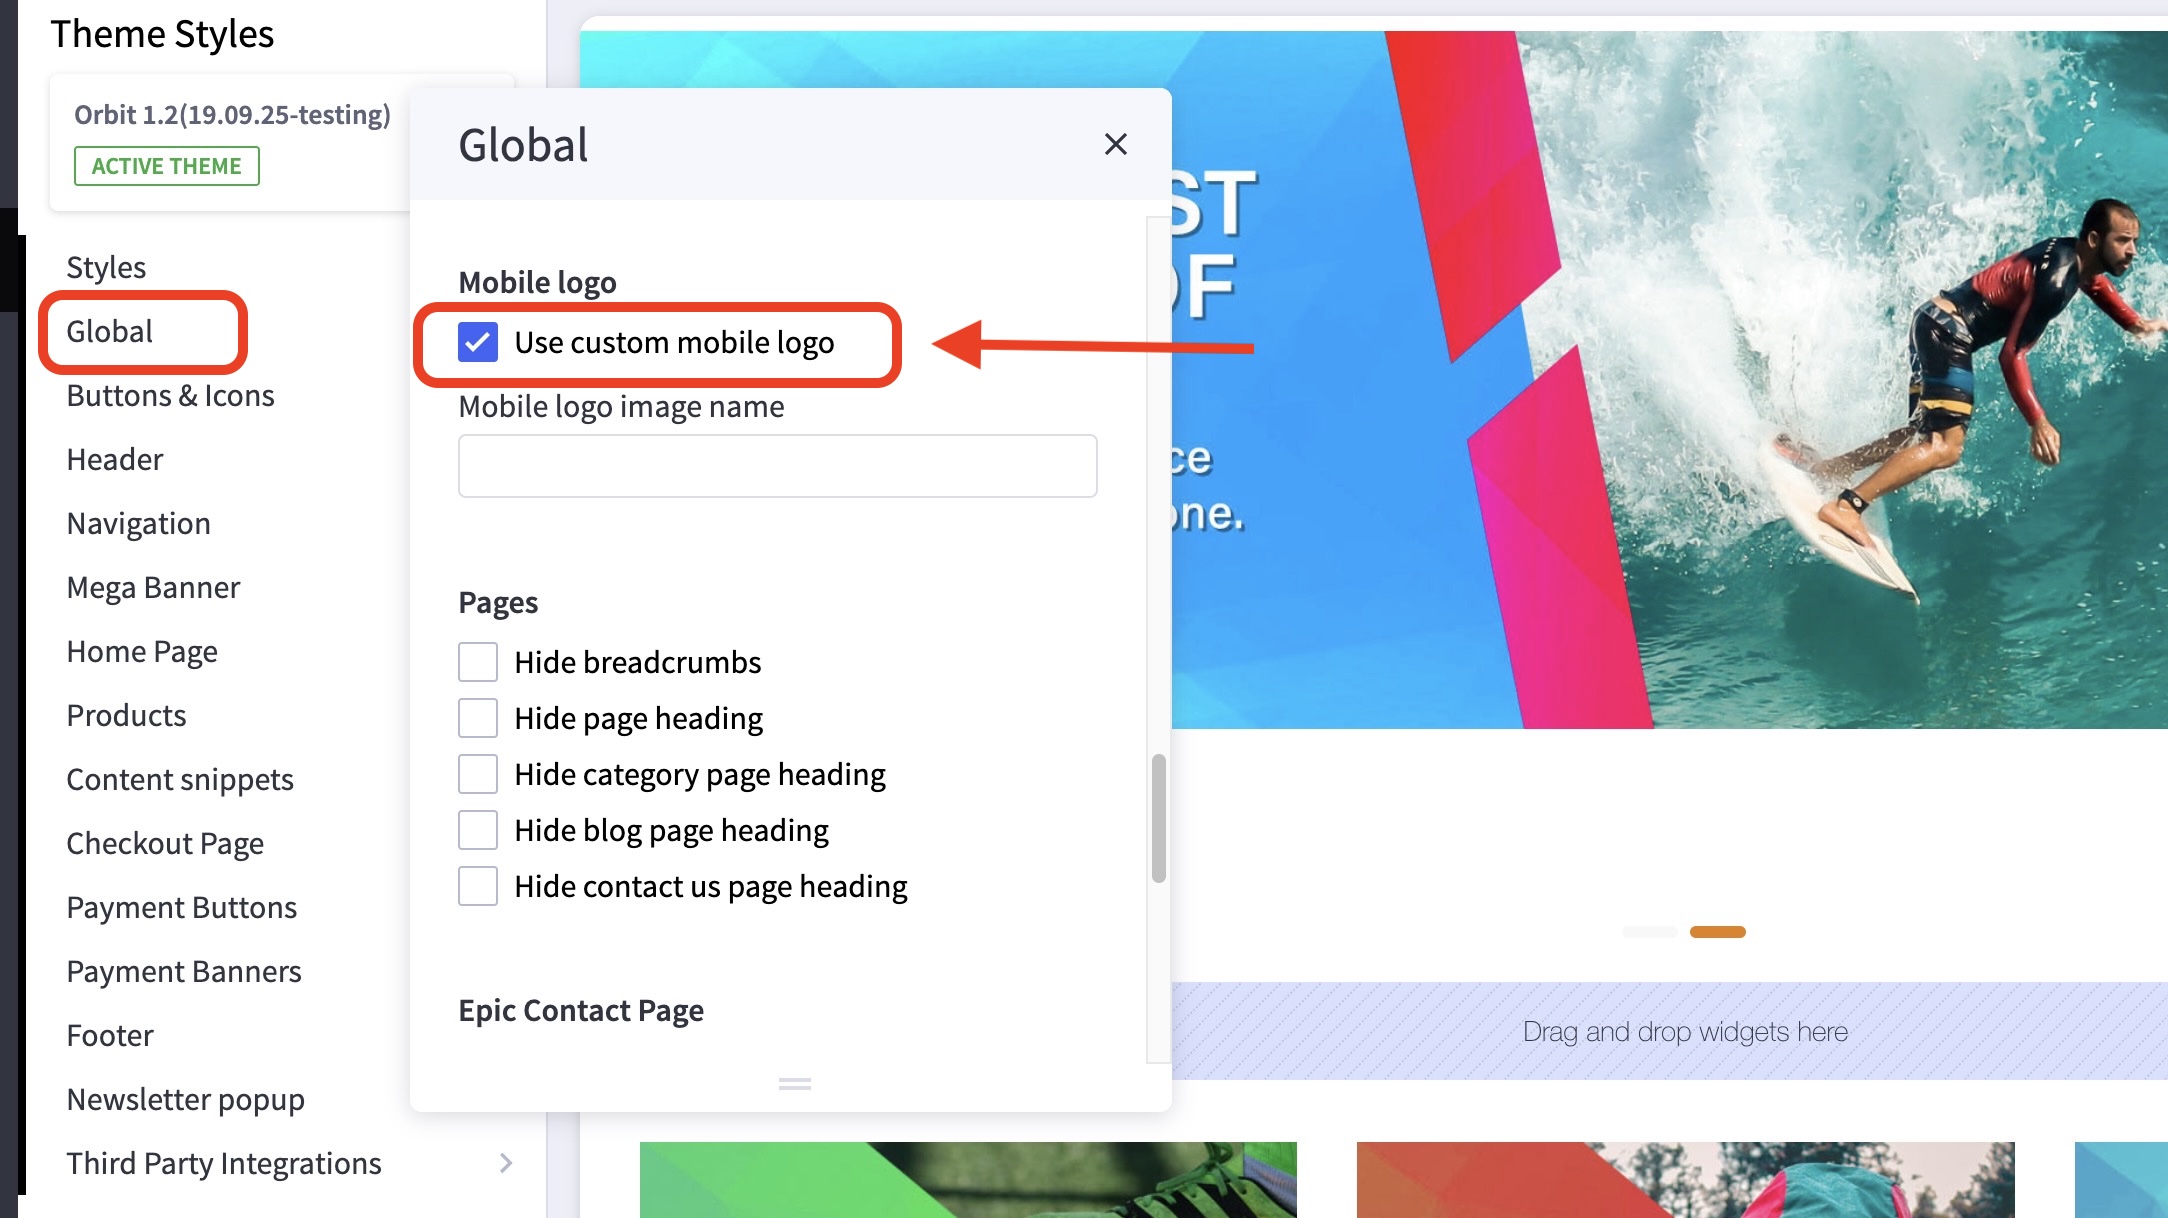
Task: Enable Hide breadcrumbs checkbox
Action: 478,662
